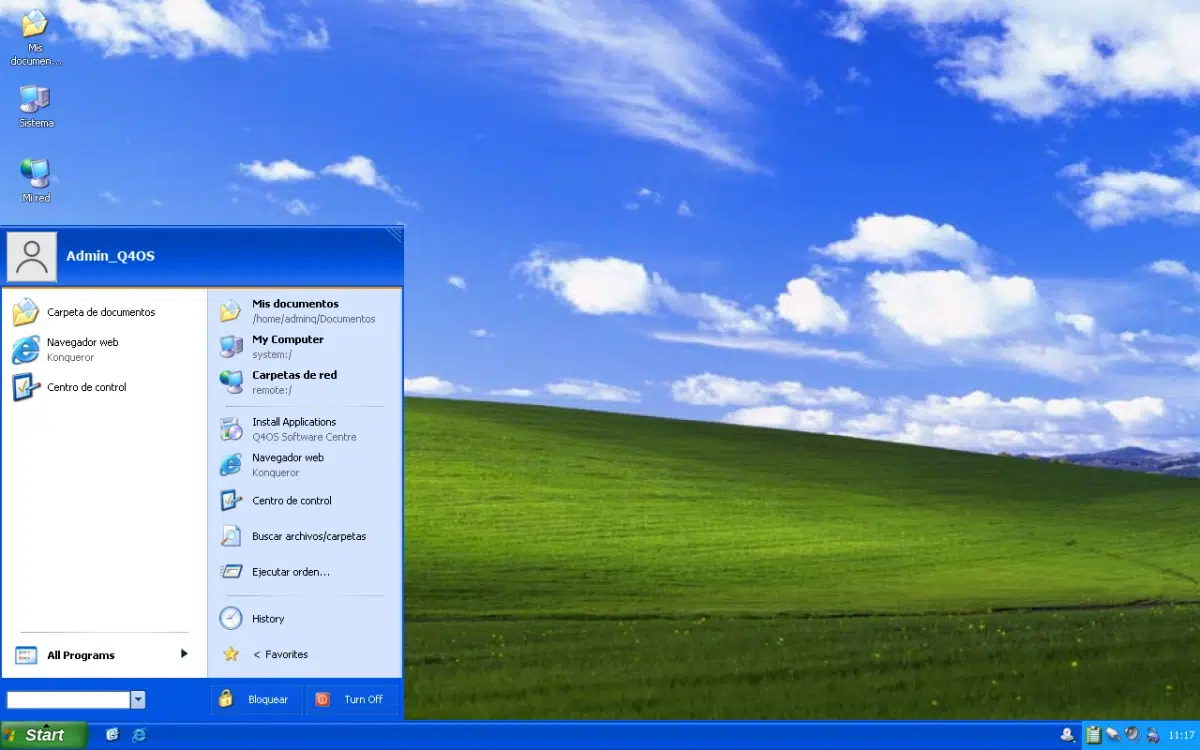Open the search box dropdown arrow
This screenshot has height=750, width=1200.
pos(138,699)
